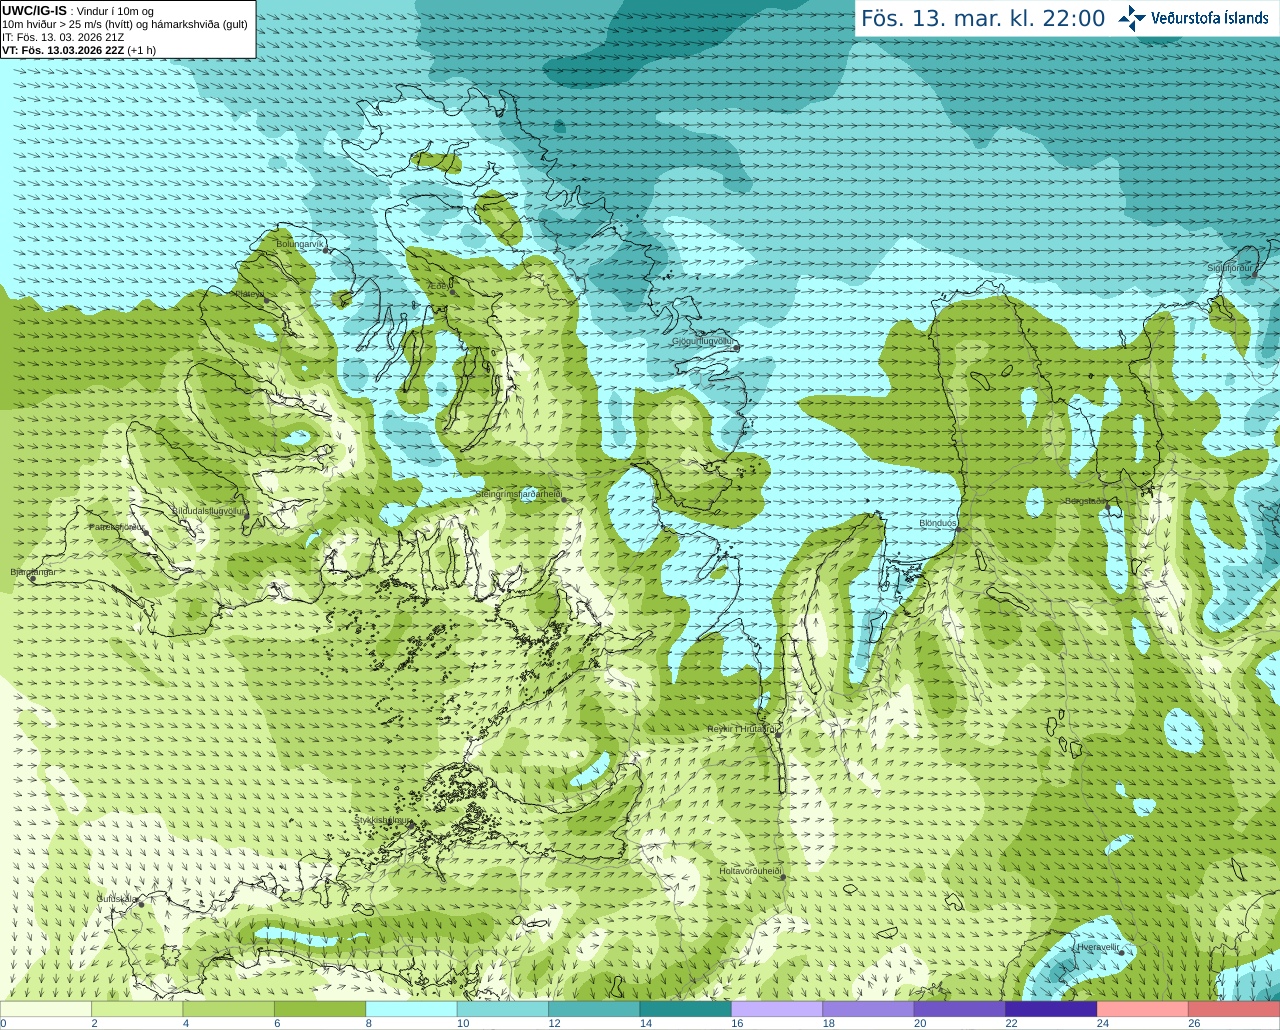Select the violet 20–22 m/s legend swatch
The width and height of the screenshot is (1280, 1030).
click(x=960, y=1009)
